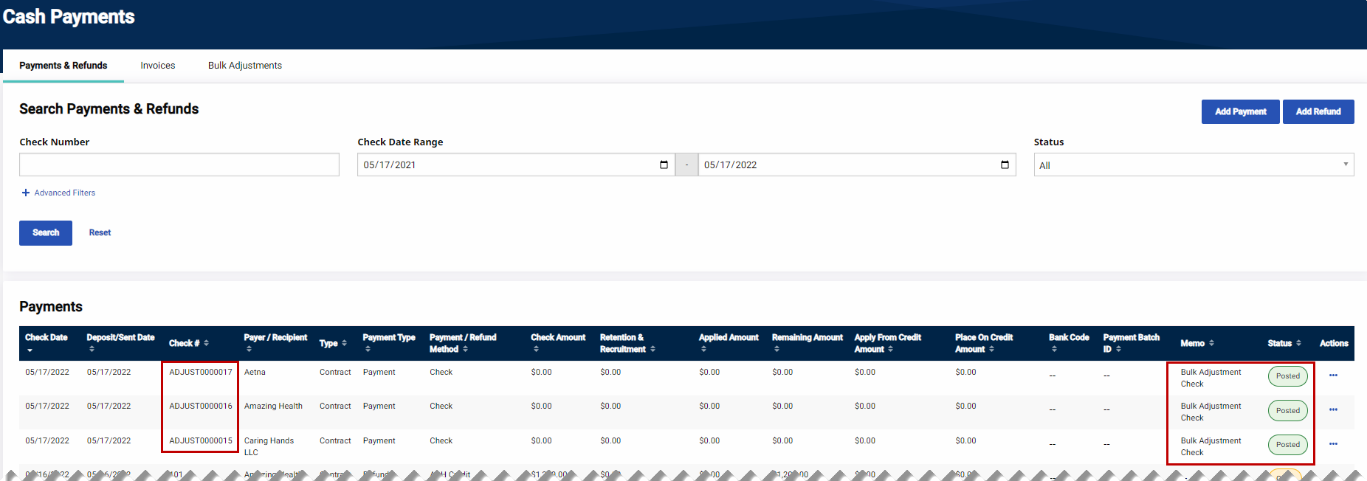Sort payments by Status column
The width and height of the screenshot is (1367, 481).
click(x=1284, y=343)
